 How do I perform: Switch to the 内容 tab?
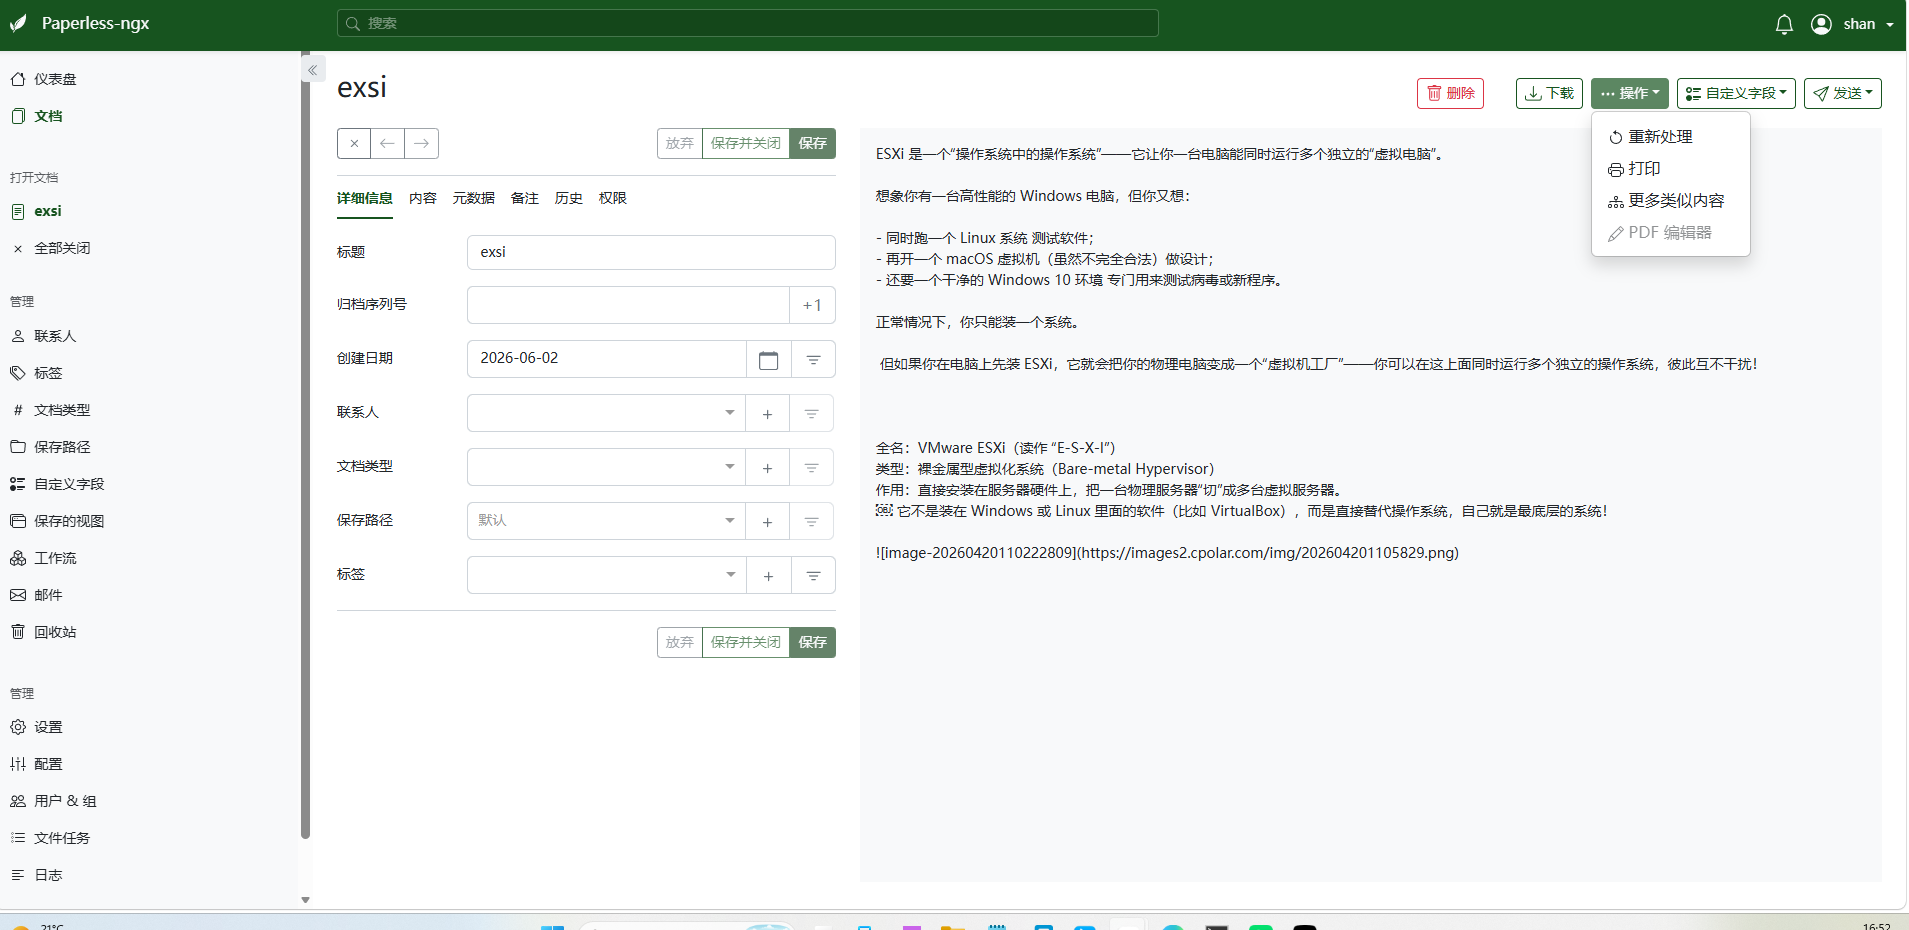423,198
